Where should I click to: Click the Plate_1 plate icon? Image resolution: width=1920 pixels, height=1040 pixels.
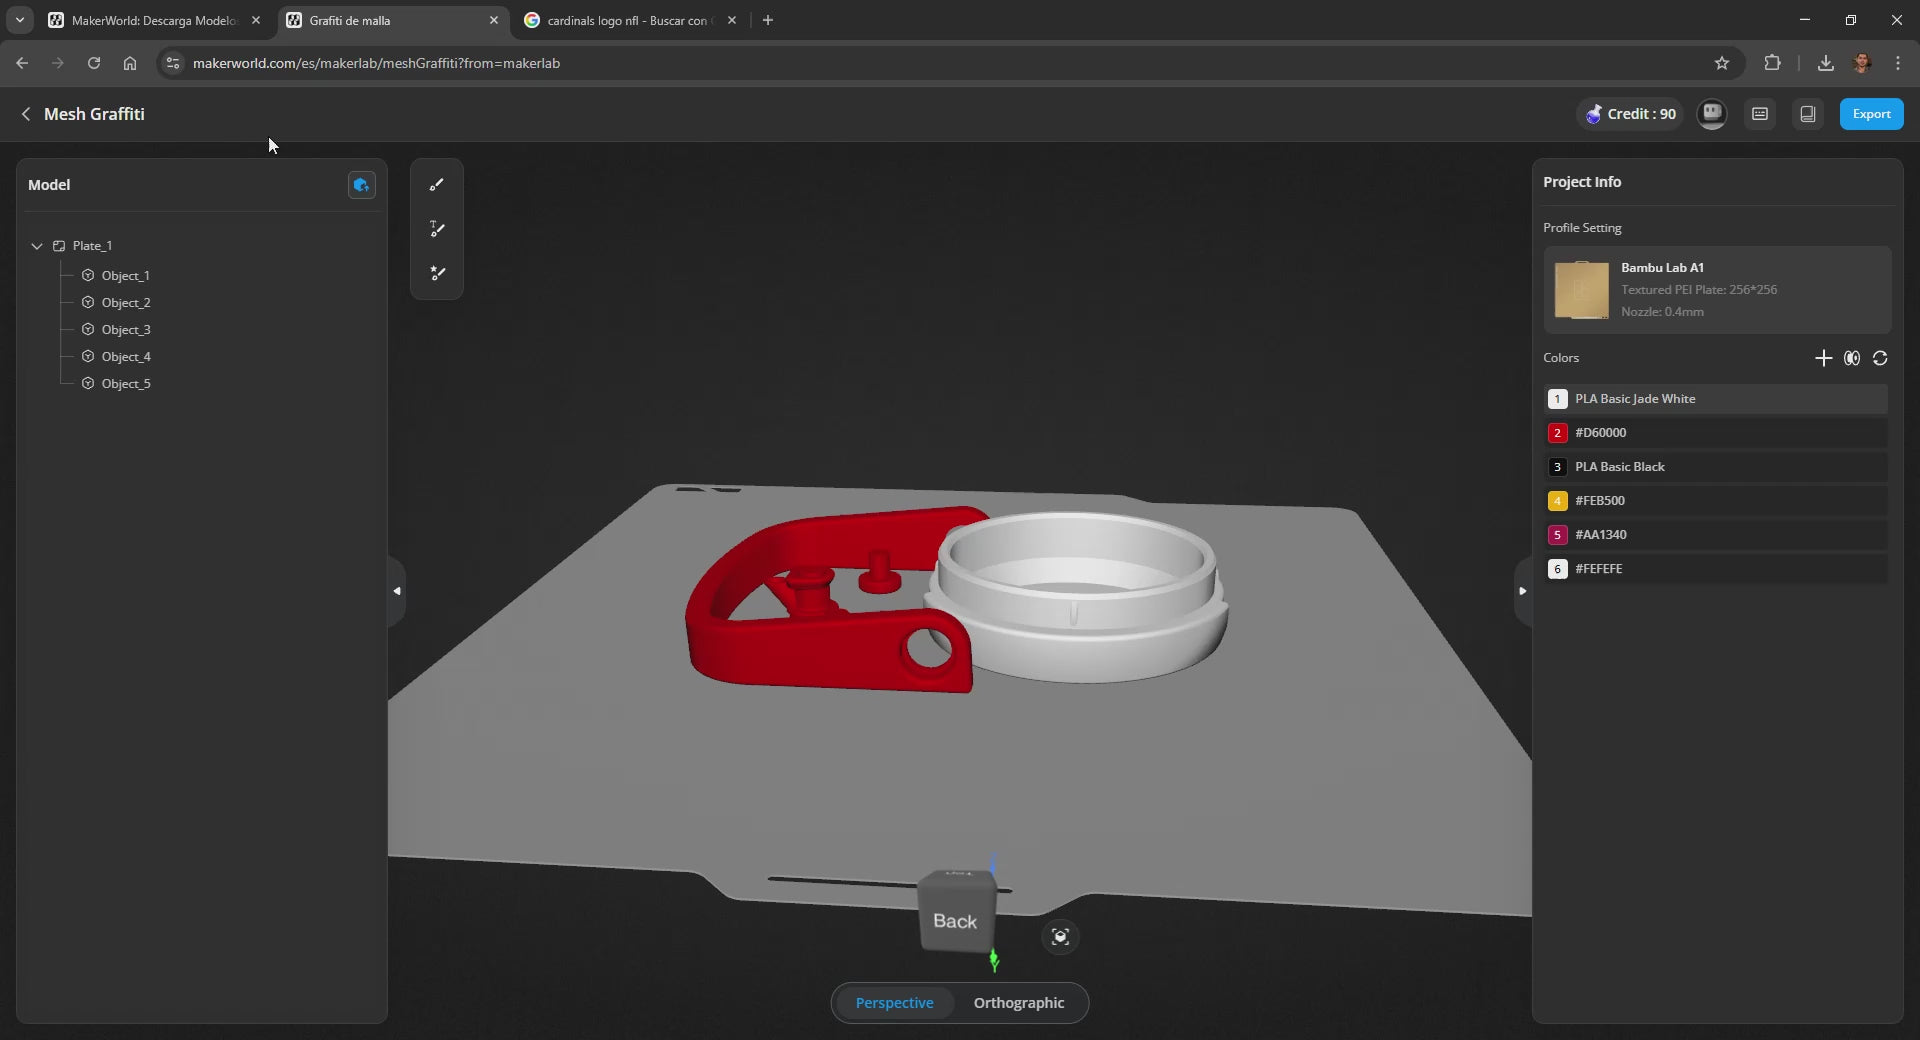59,246
